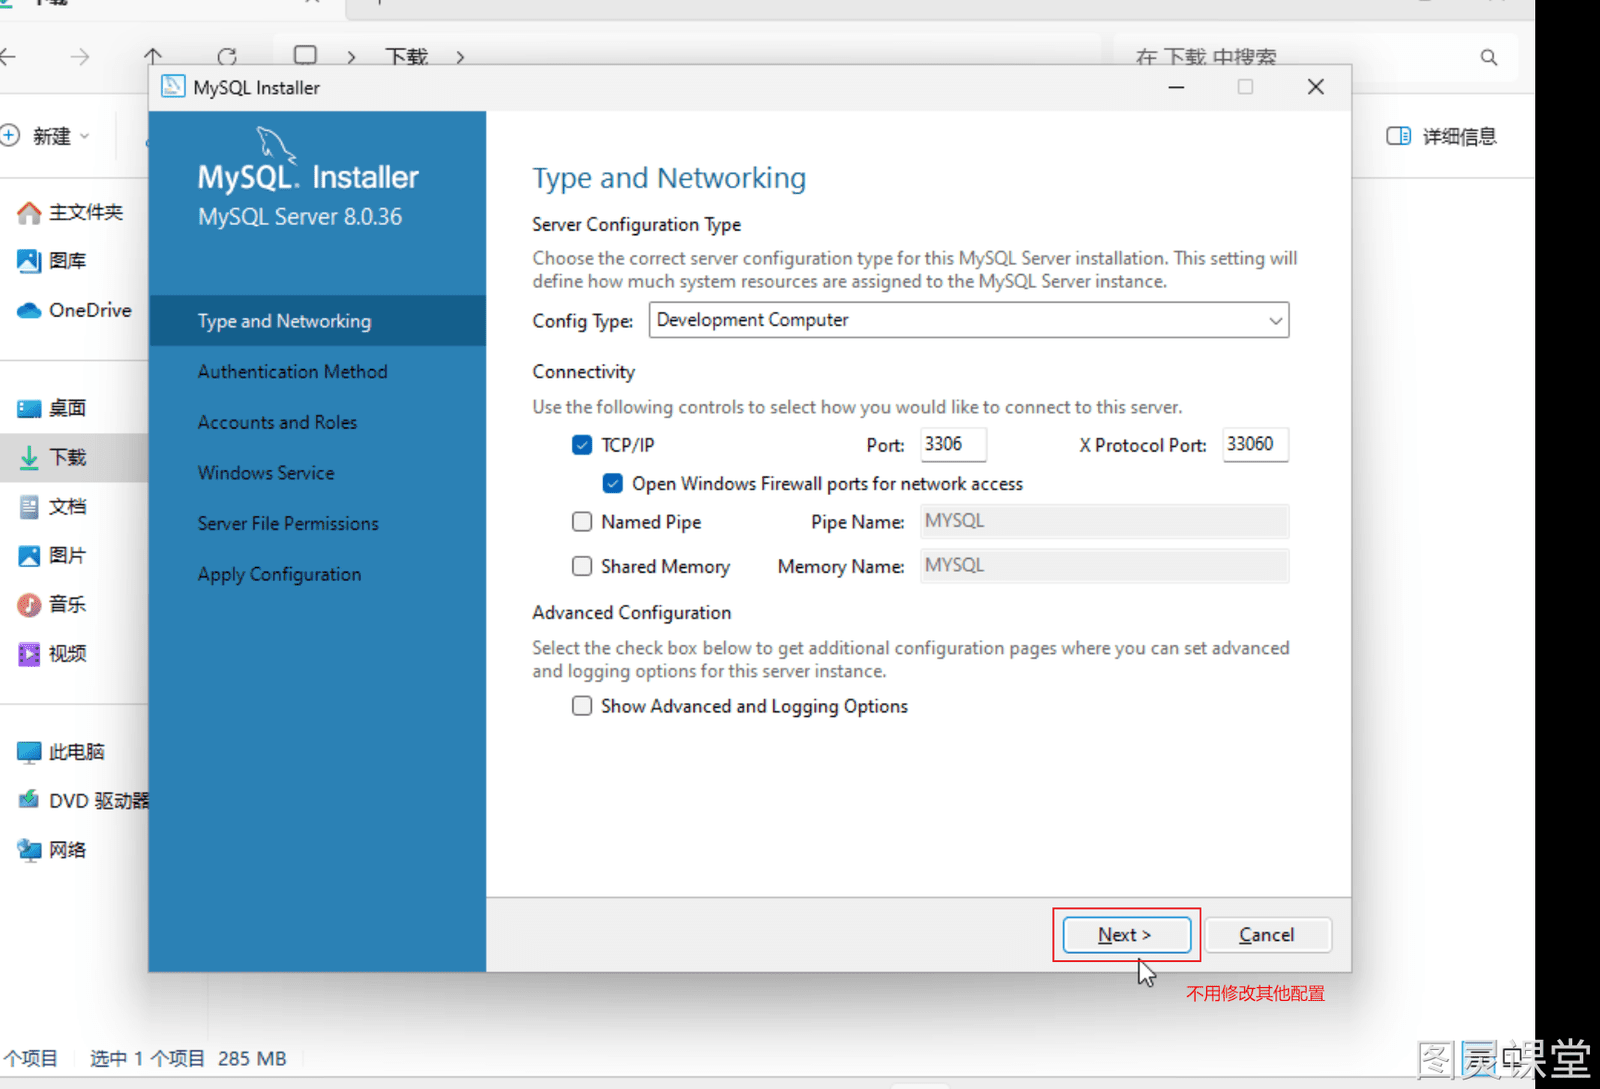The width and height of the screenshot is (1600, 1089).
Task: Click the "Advanced Configuration" section heading
Action: (x=632, y=613)
